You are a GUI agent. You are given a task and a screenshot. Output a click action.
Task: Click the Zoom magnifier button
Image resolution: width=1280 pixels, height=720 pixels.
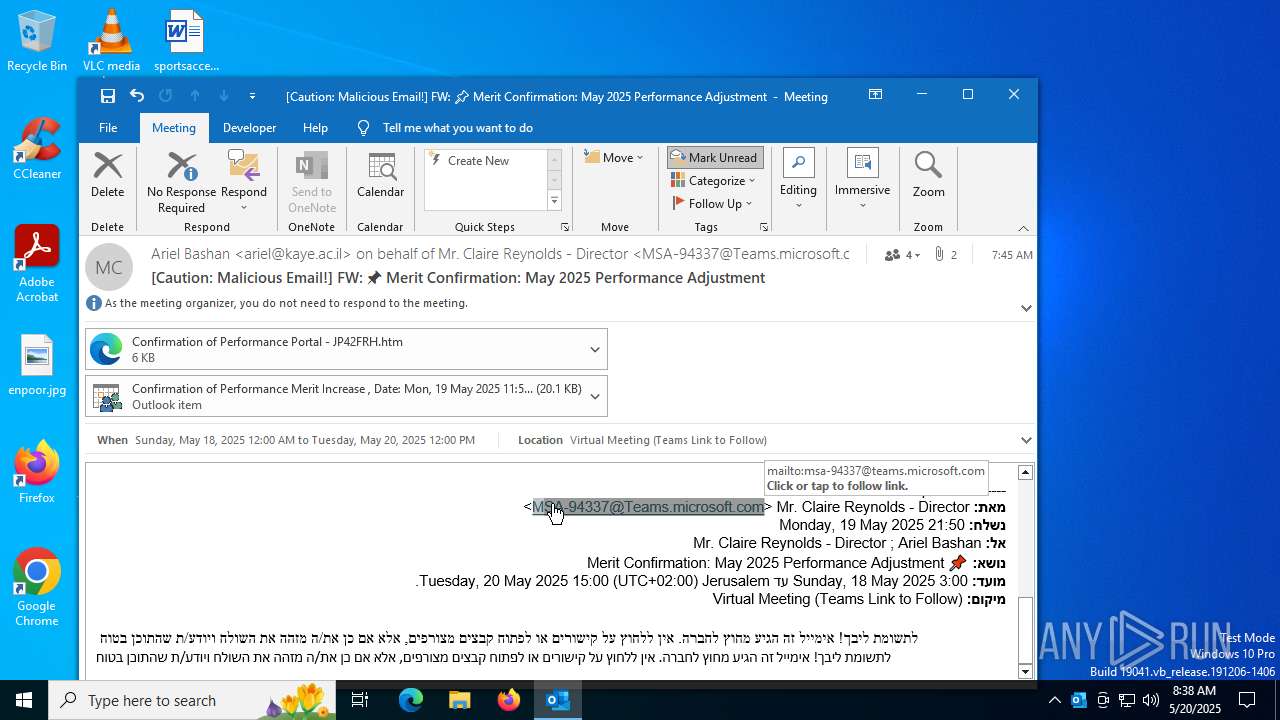tap(928, 176)
